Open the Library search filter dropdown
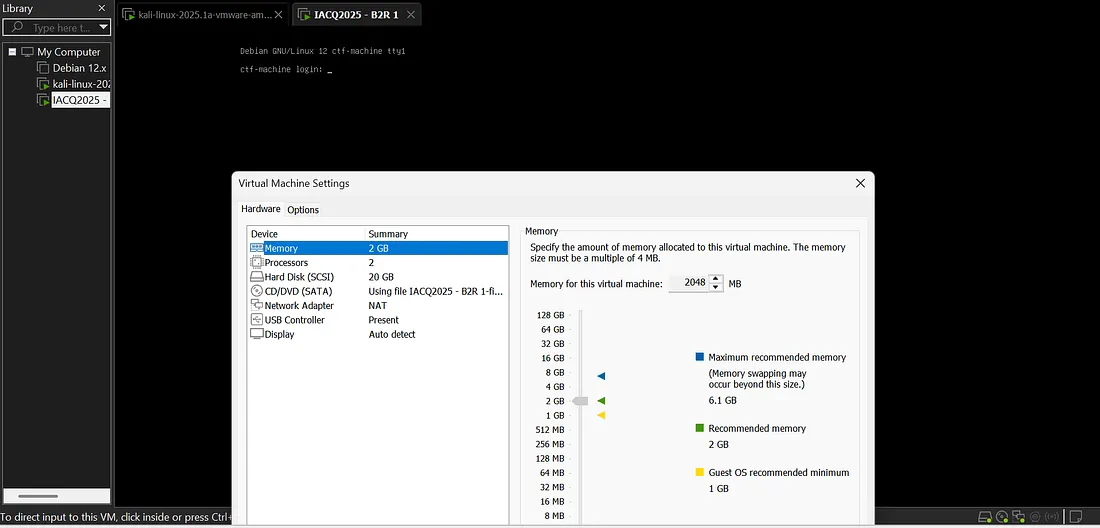This screenshot has width=1100, height=528. click(103, 28)
